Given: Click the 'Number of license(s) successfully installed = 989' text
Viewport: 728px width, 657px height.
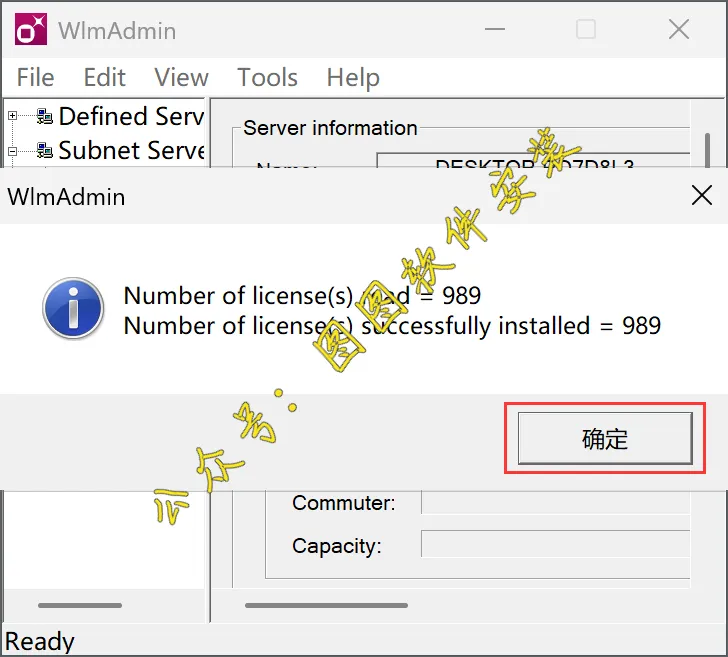Looking at the screenshot, I should tap(392, 325).
